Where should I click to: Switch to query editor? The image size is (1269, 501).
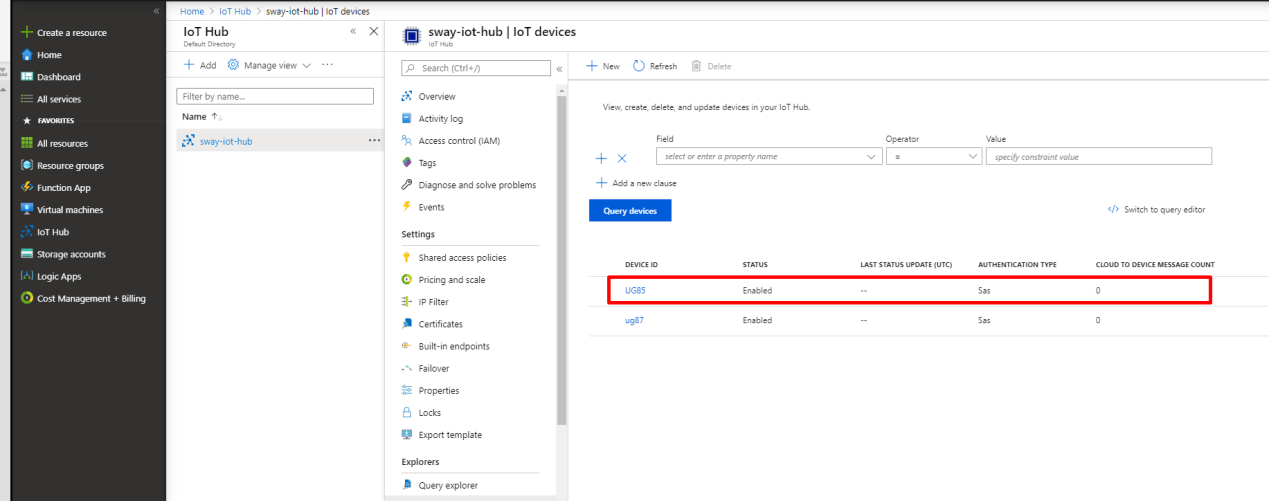(x=1156, y=210)
